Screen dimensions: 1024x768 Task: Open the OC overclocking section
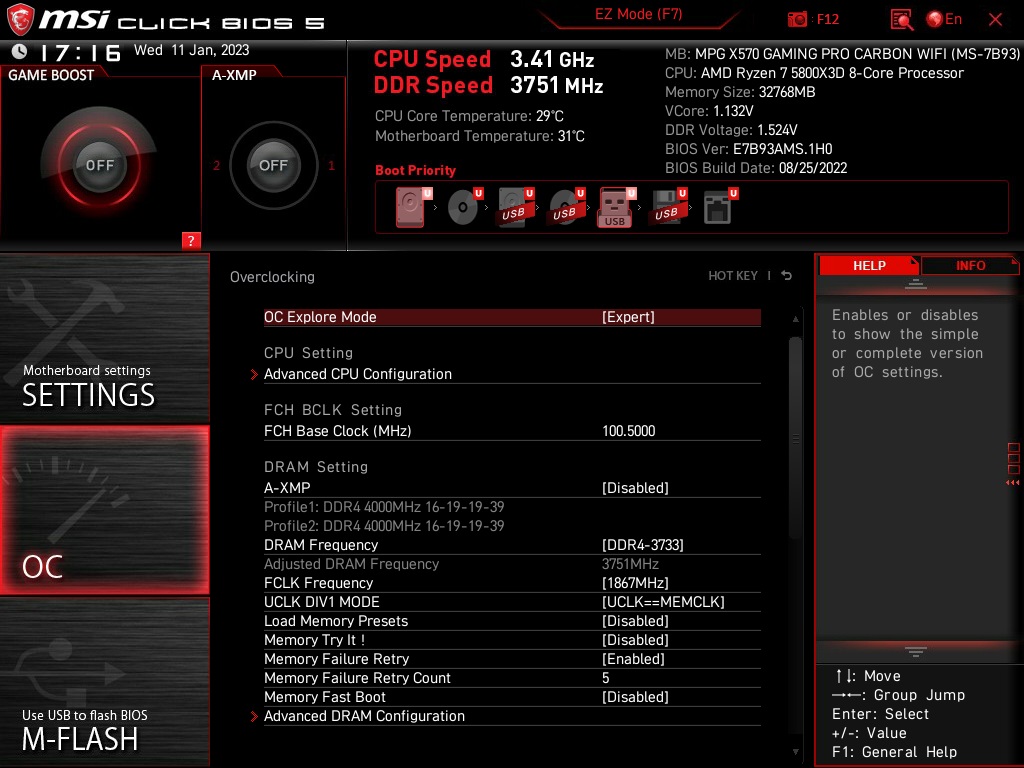[104, 510]
